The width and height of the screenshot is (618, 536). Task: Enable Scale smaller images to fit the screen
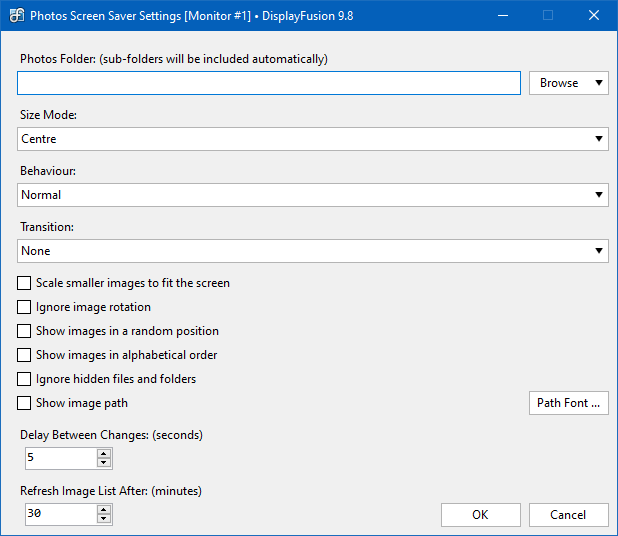tap(24, 283)
